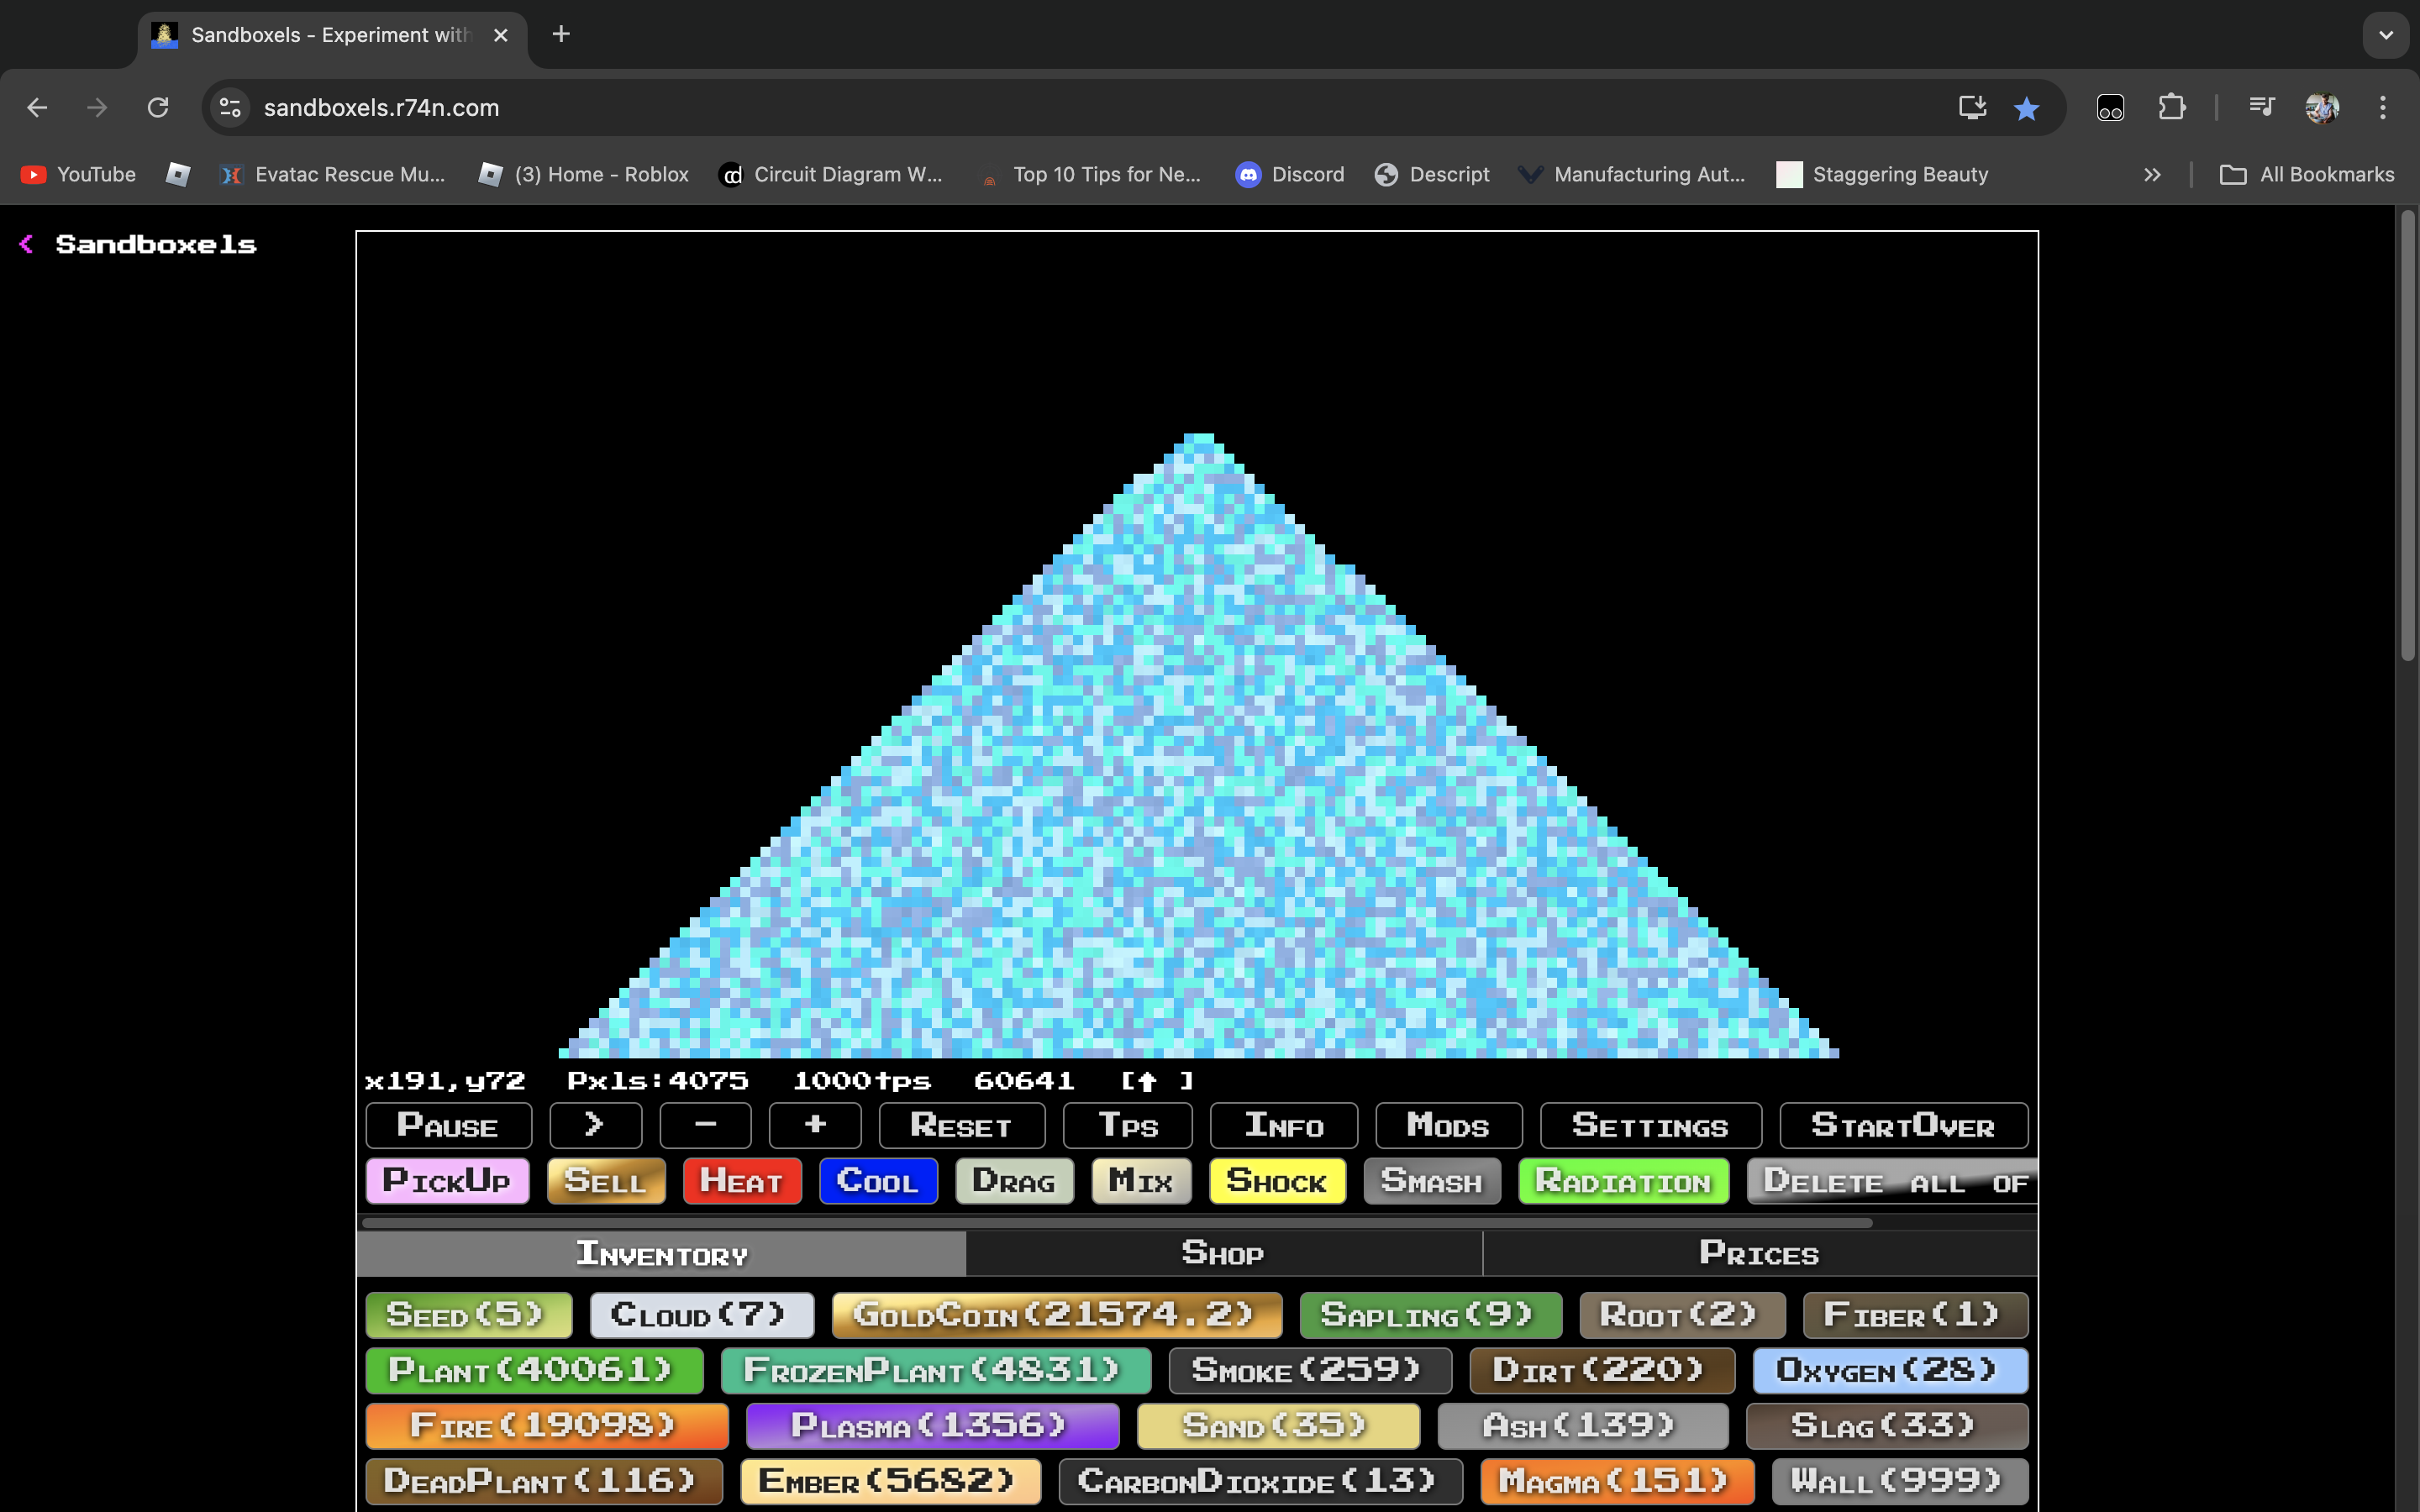Open the media controls icon
Image resolution: width=2420 pixels, height=1512 pixels.
point(2261,108)
